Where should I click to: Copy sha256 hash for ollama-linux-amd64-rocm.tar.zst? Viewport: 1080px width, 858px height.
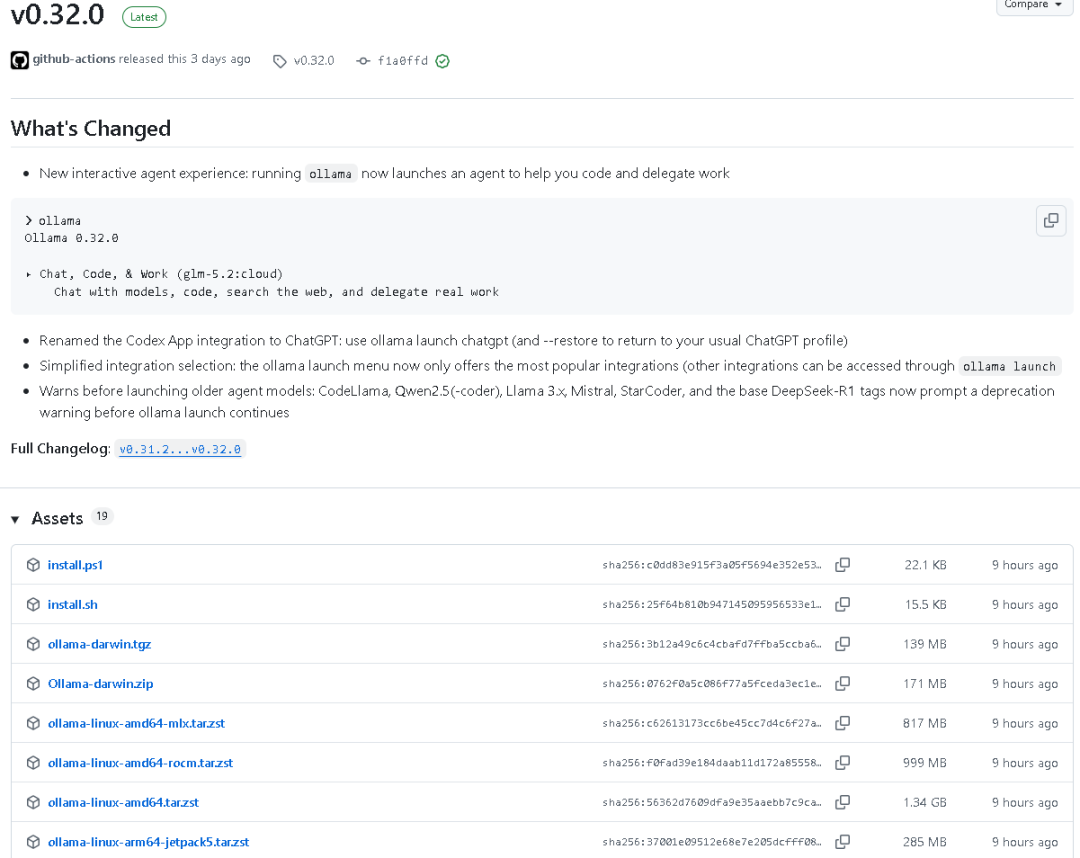point(842,762)
